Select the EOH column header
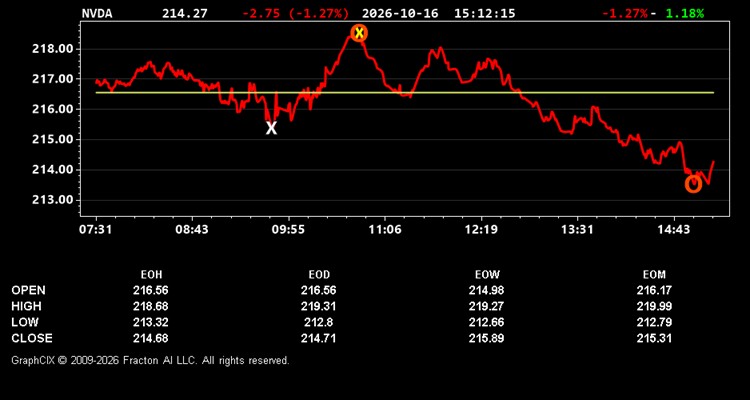750x400 pixels. point(151,275)
